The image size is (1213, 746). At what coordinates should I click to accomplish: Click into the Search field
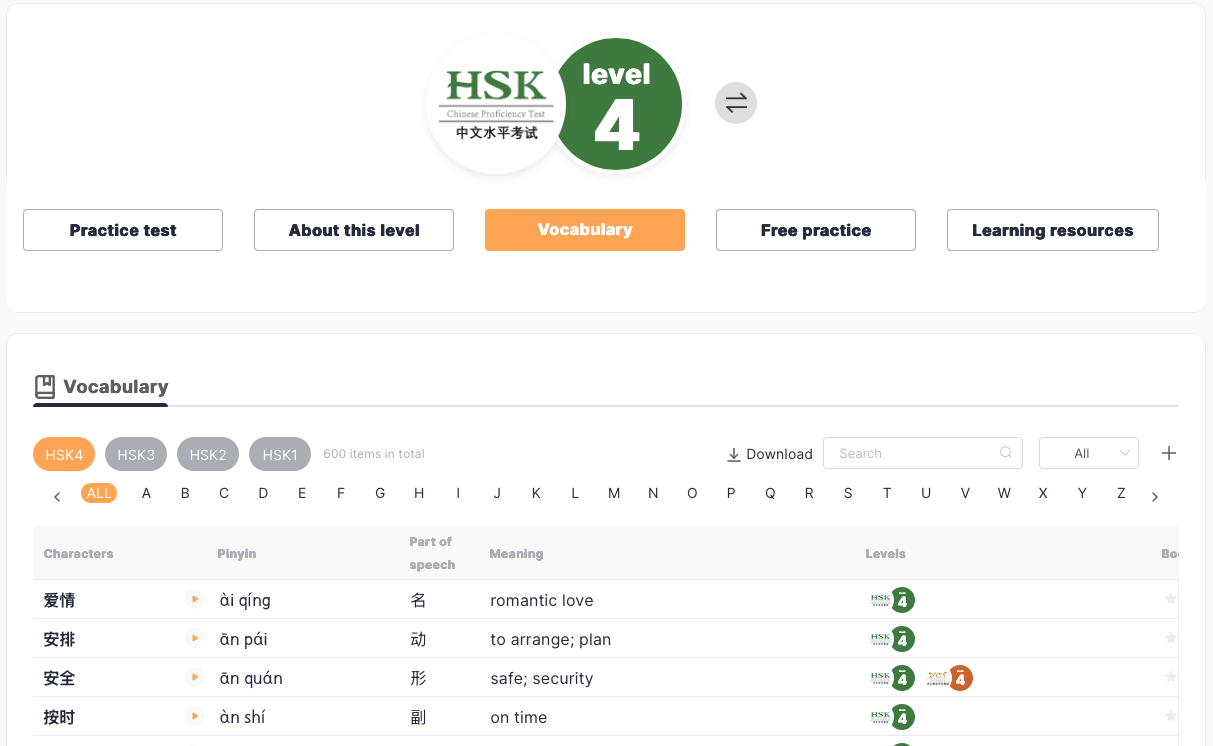coord(922,453)
